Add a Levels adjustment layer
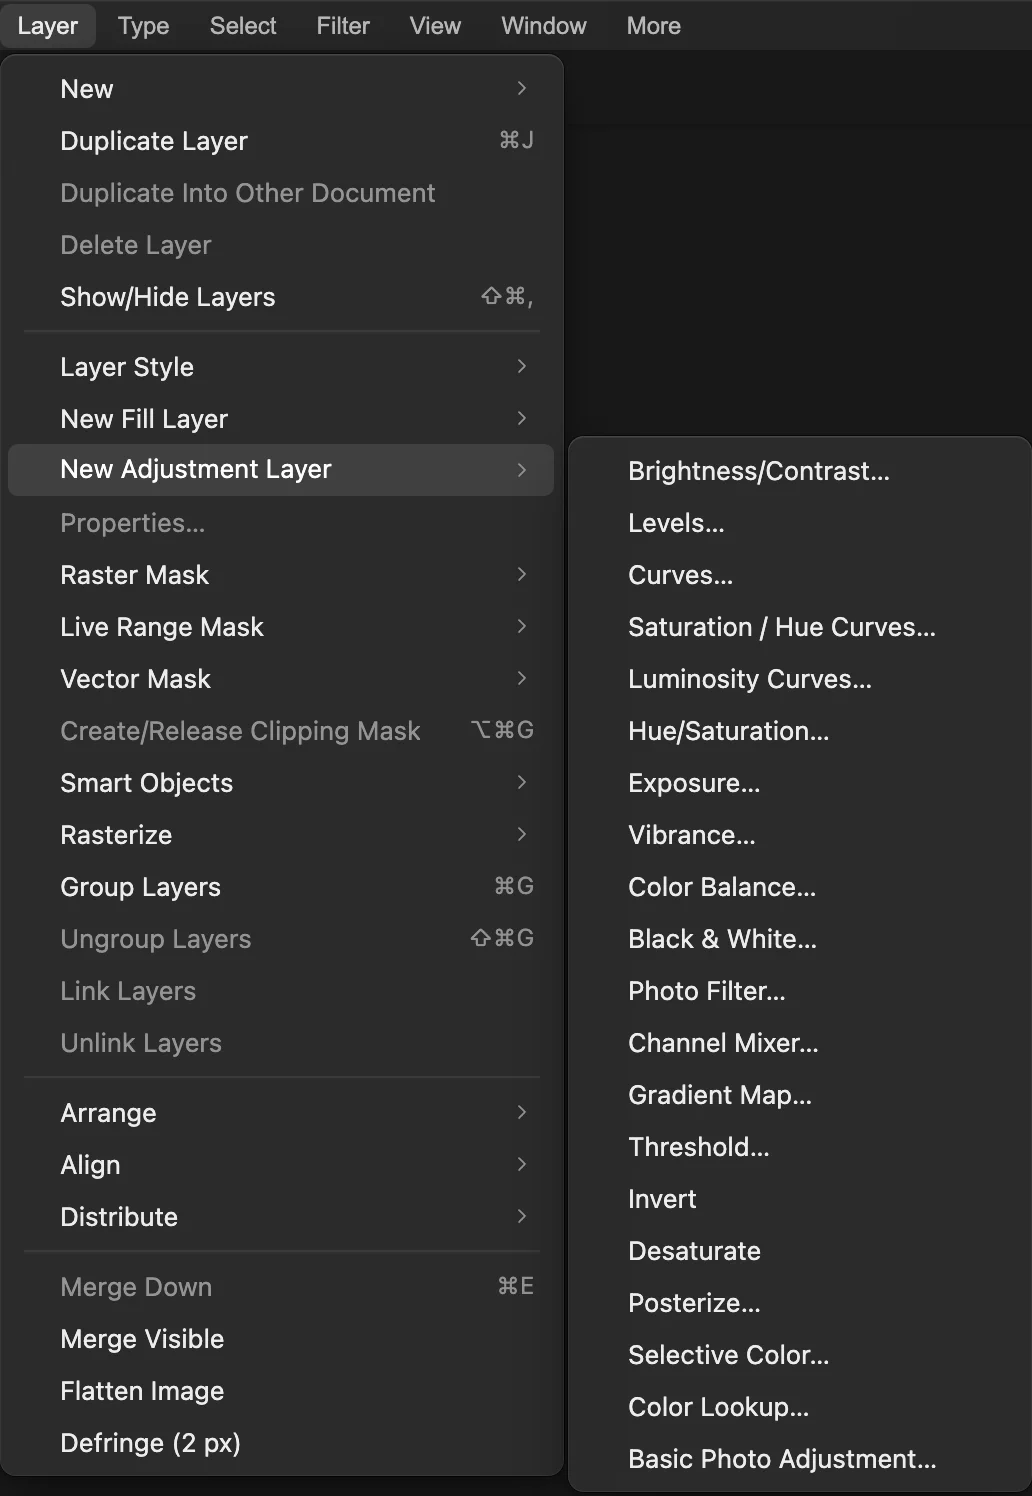 (x=800, y=523)
